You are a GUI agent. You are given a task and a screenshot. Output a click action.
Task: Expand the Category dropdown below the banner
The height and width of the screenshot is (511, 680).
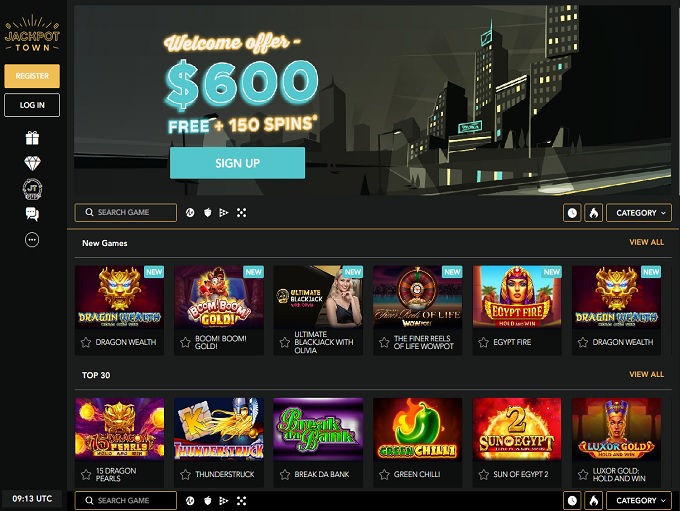point(638,213)
